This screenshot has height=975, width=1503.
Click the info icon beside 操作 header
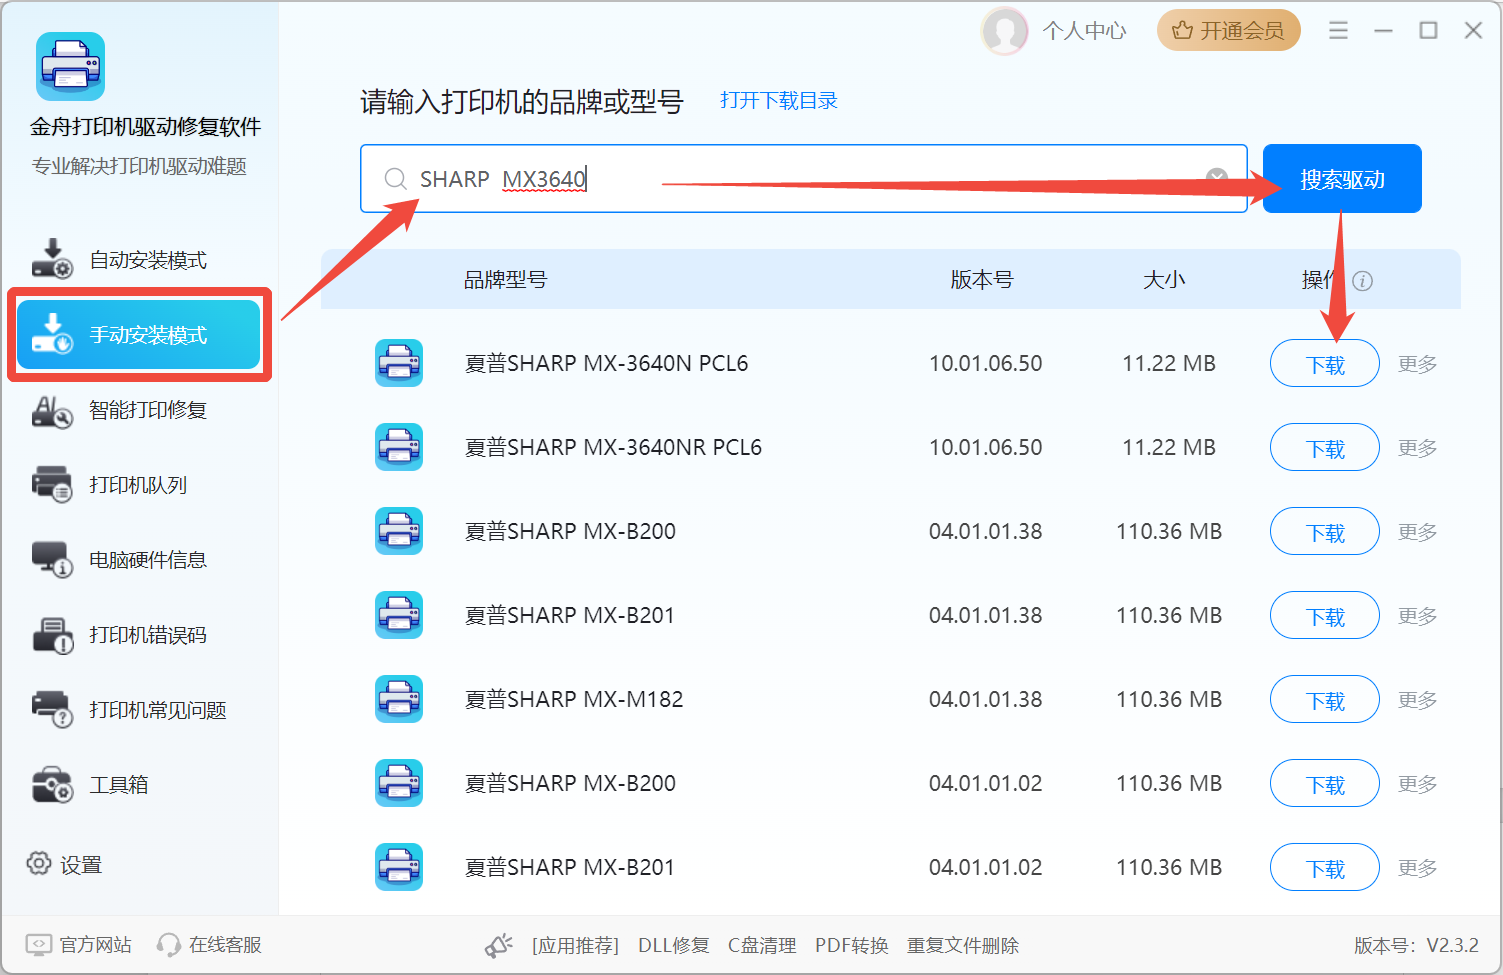1362,281
